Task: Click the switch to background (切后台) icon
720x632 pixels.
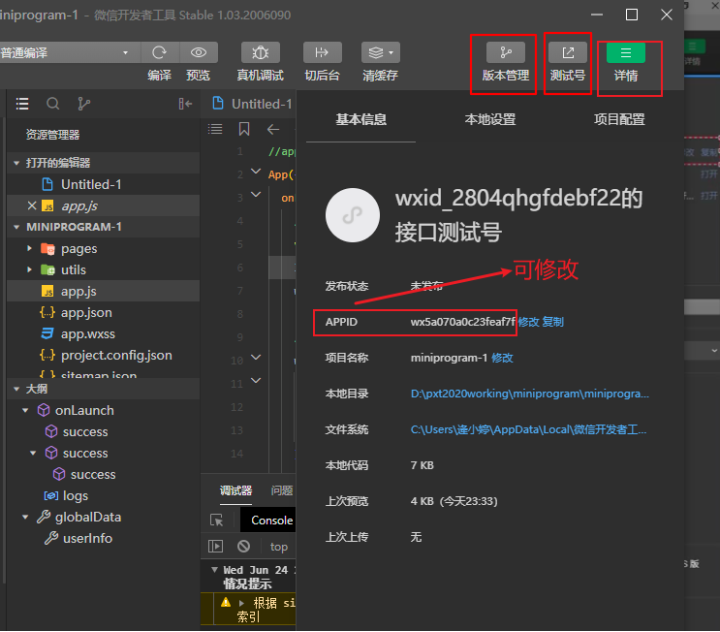Action: [x=322, y=52]
